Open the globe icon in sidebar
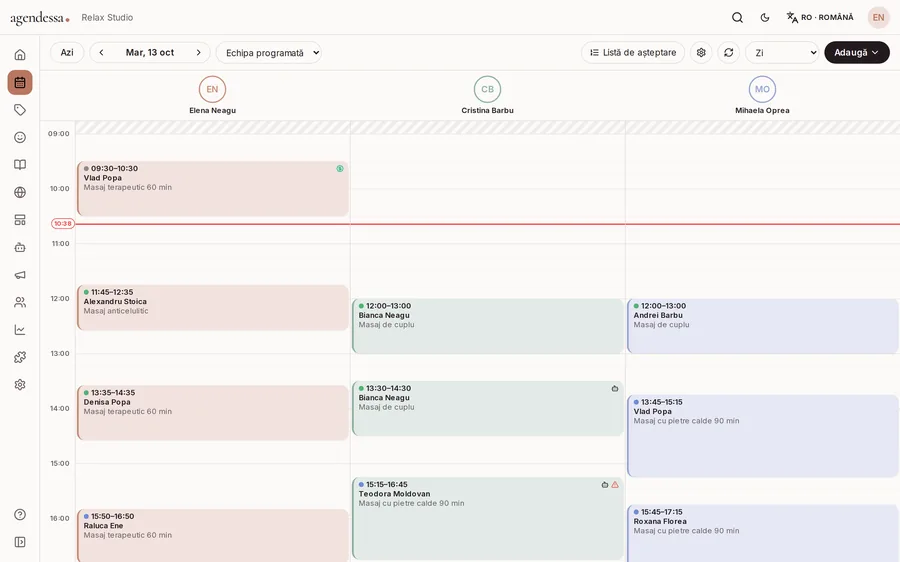This screenshot has height=562, width=900. [20, 192]
